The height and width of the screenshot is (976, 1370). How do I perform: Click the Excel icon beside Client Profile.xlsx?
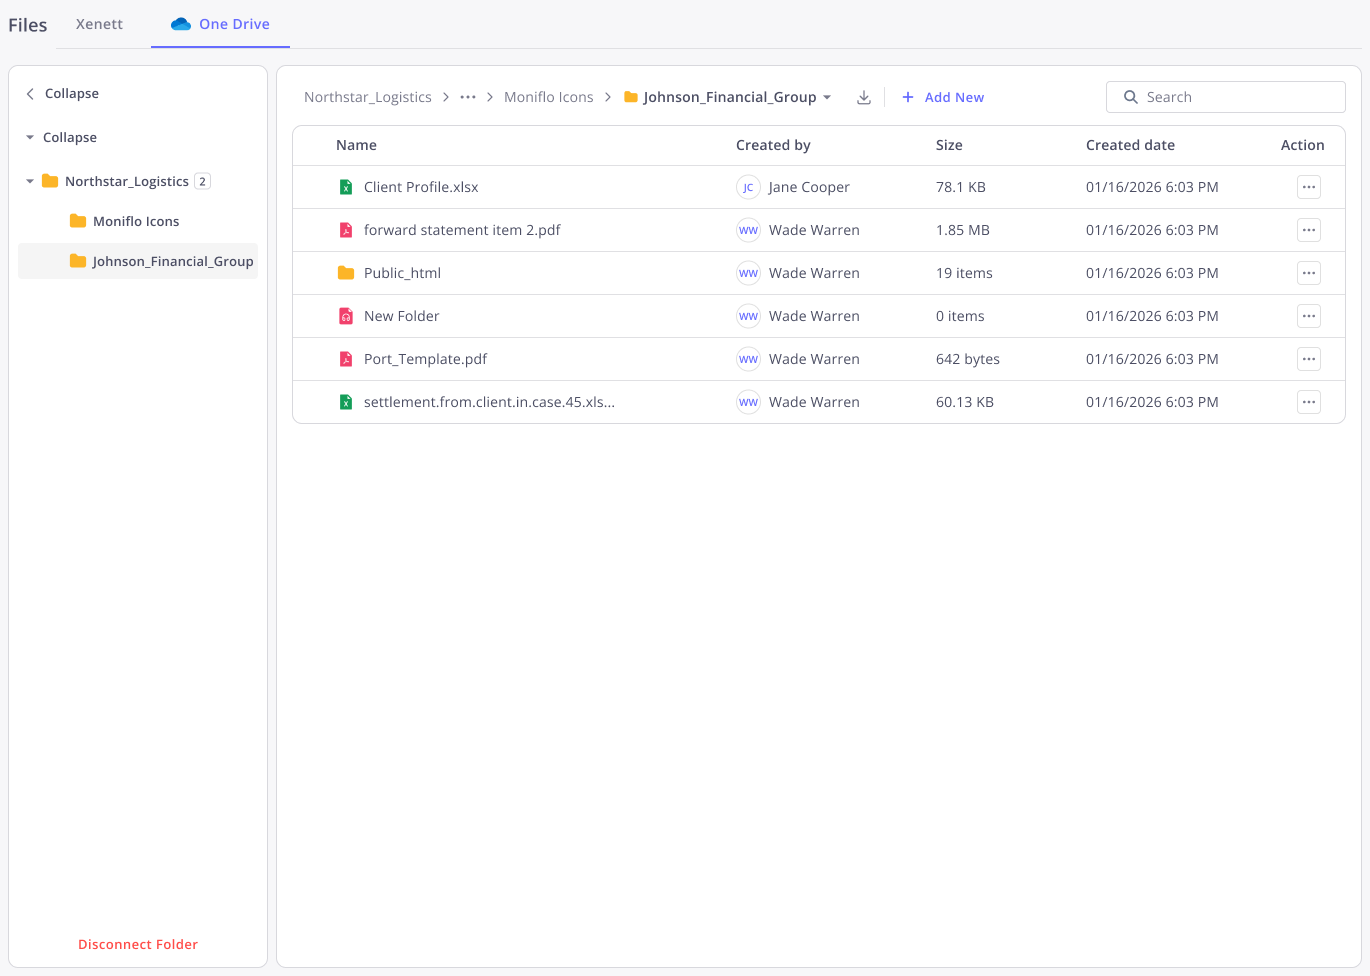[x=346, y=187]
